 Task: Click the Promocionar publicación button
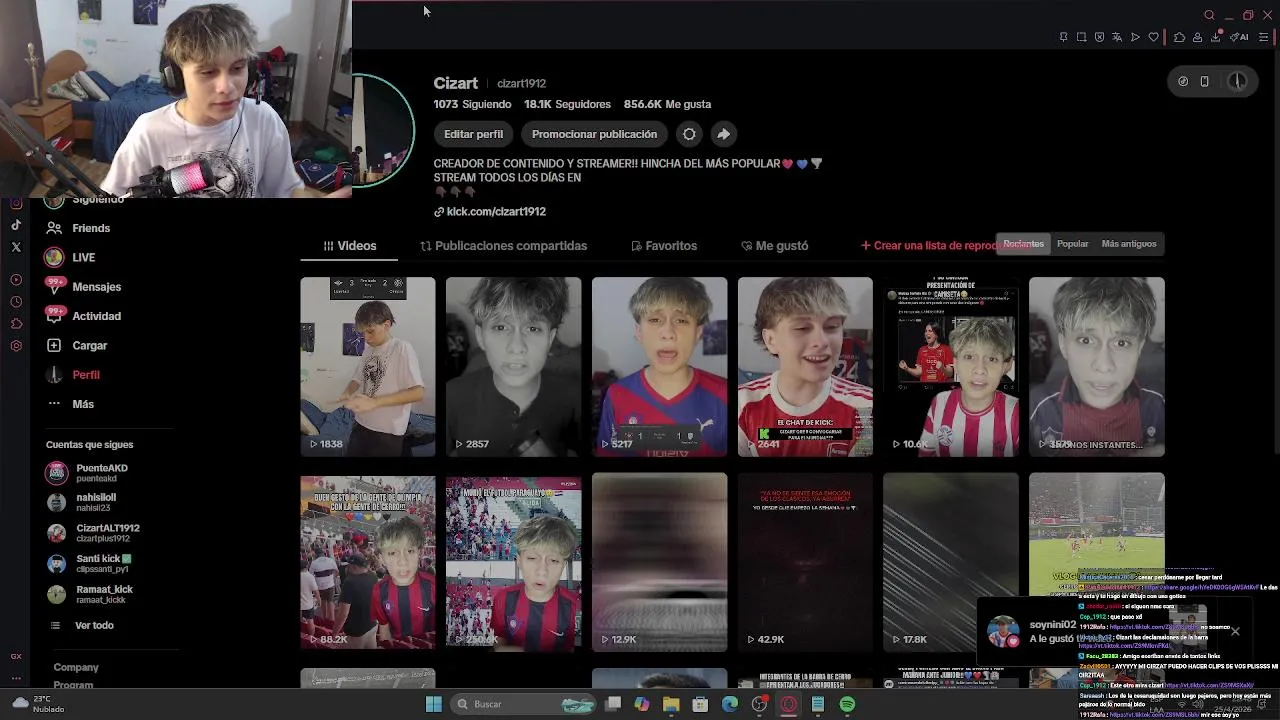(x=594, y=134)
